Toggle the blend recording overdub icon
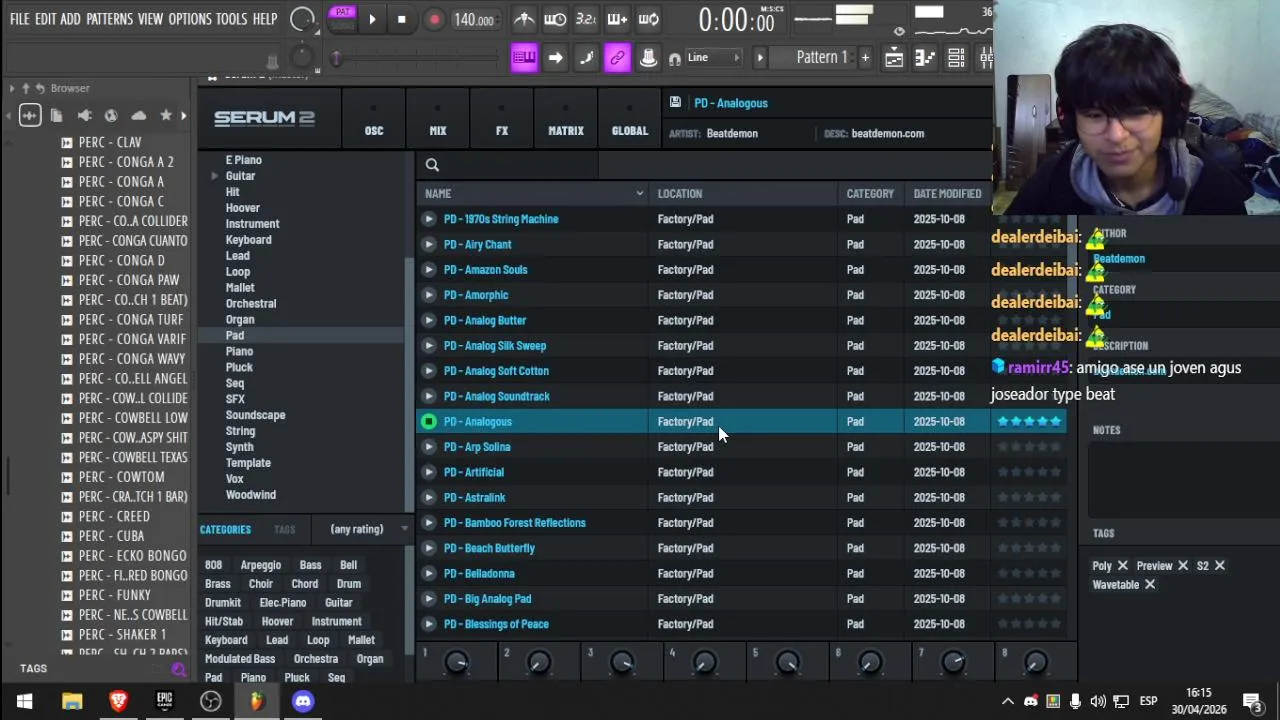The image size is (1280, 720). click(617, 19)
